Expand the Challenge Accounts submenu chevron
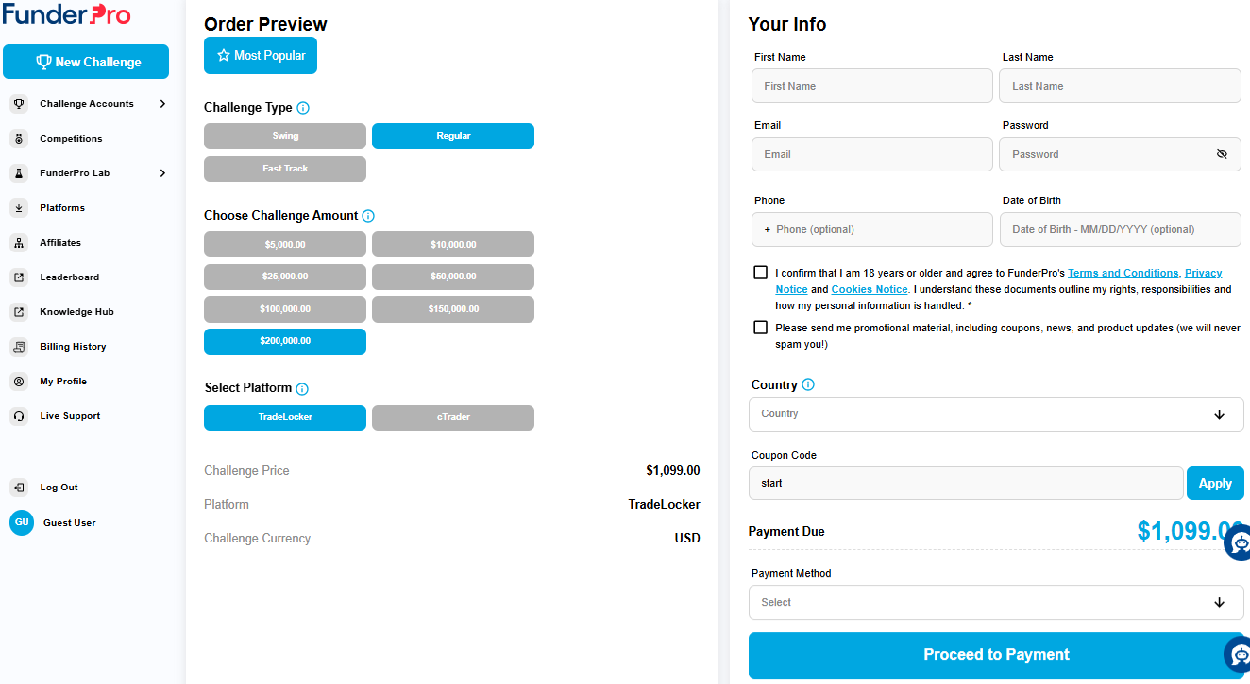This screenshot has height=684, width=1250. 162,104
